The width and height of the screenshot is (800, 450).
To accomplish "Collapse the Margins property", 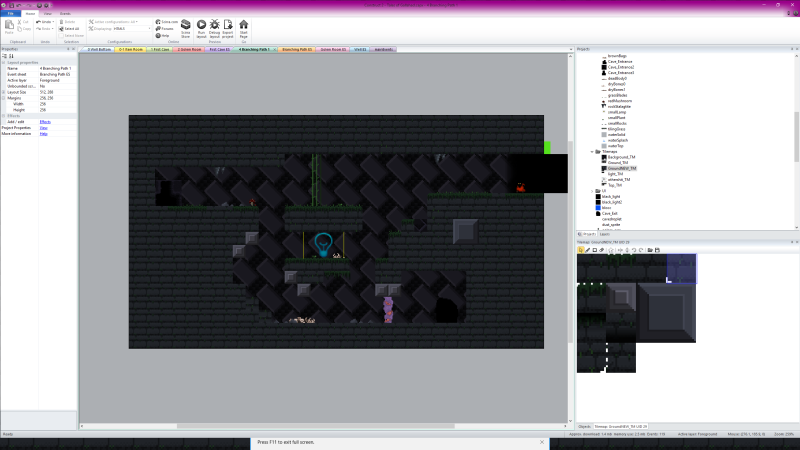I will pyautogui.click(x=4, y=98).
